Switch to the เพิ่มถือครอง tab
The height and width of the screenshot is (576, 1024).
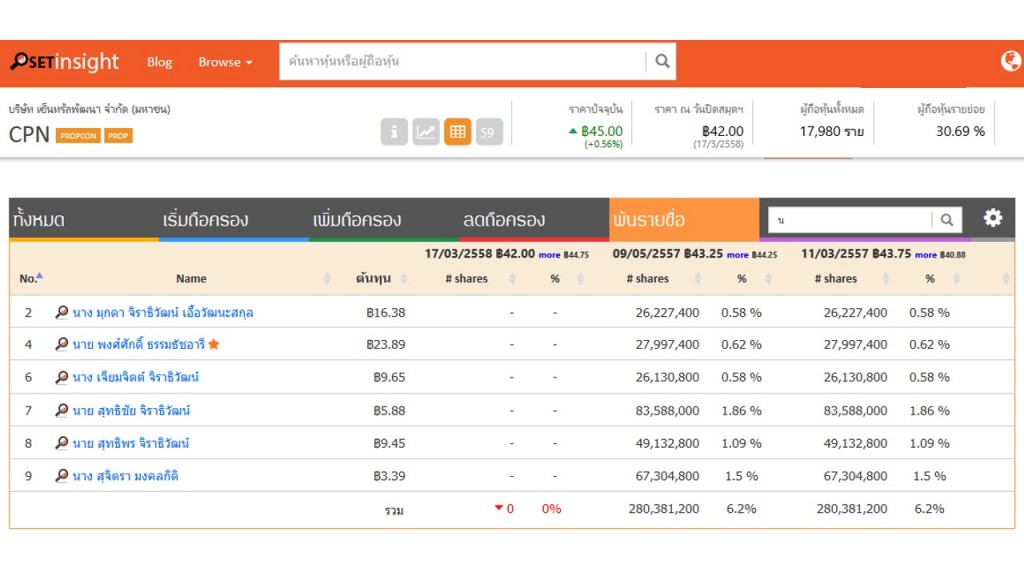(x=384, y=219)
